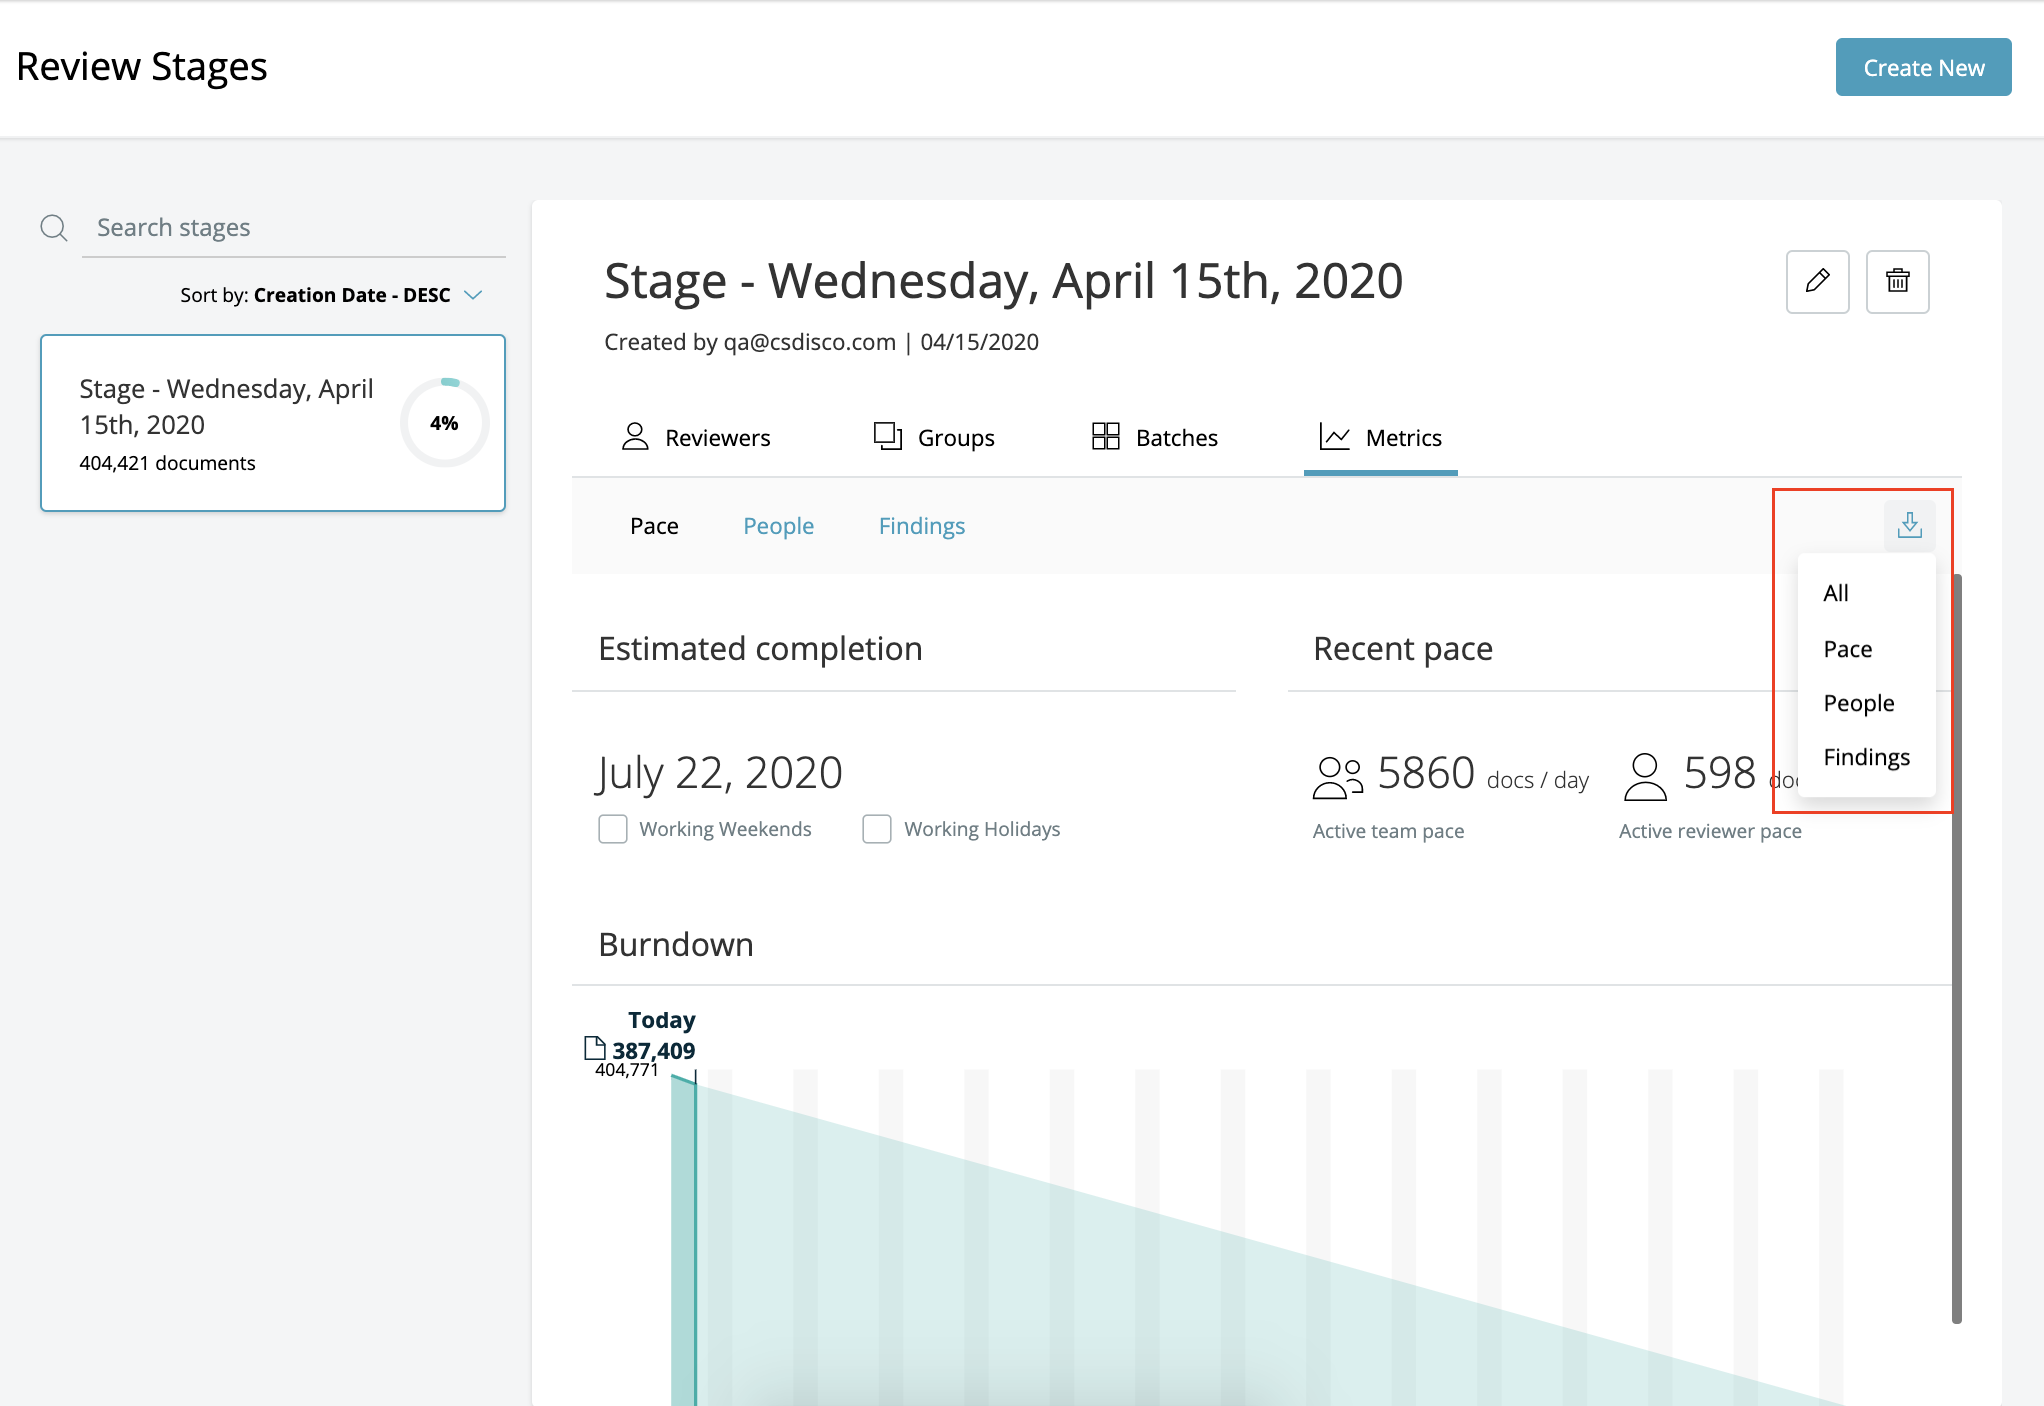Click the 5860 docs / day value
Viewport: 2044px width, 1406px height.
tap(1483, 774)
